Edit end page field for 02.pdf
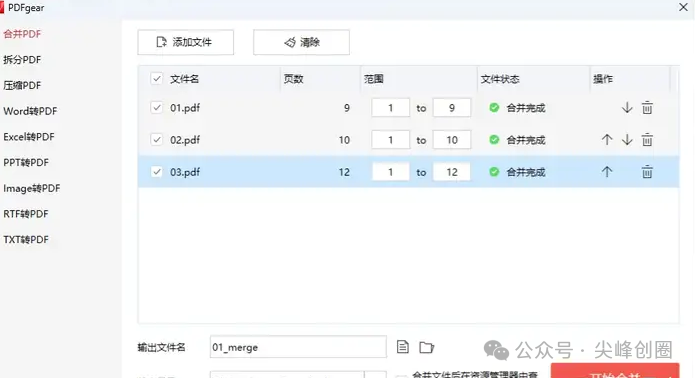The height and width of the screenshot is (378, 695). pyautogui.click(x=452, y=140)
